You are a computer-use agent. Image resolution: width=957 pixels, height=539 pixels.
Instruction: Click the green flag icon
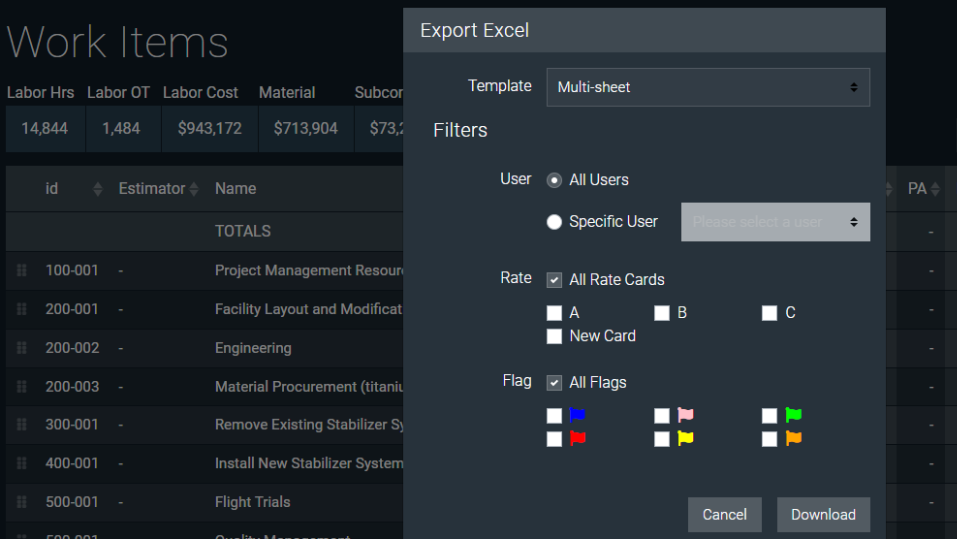click(x=793, y=415)
